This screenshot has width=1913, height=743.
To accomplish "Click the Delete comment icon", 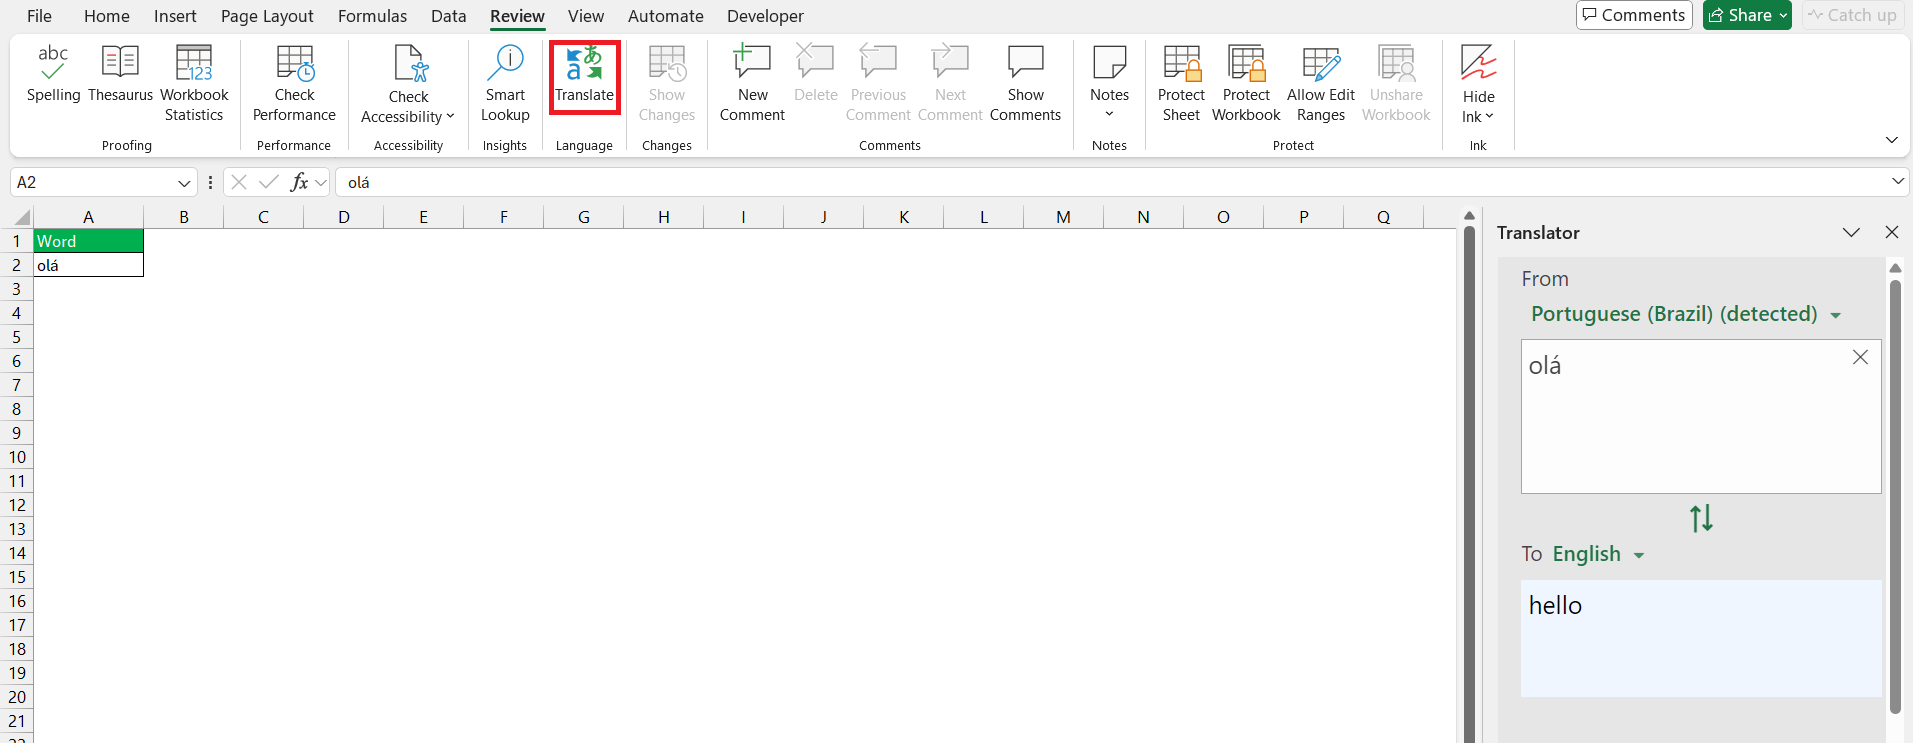I will (x=815, y=62).
